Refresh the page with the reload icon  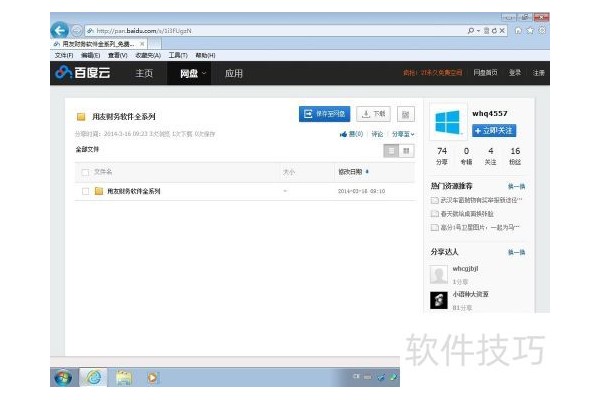pos(494,31)
